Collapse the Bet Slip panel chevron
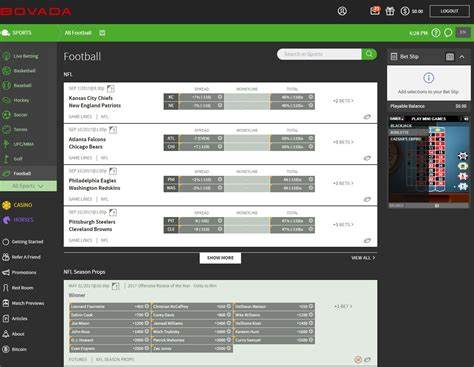This screenshot has width=474, height=367. (x=462, y=57)
